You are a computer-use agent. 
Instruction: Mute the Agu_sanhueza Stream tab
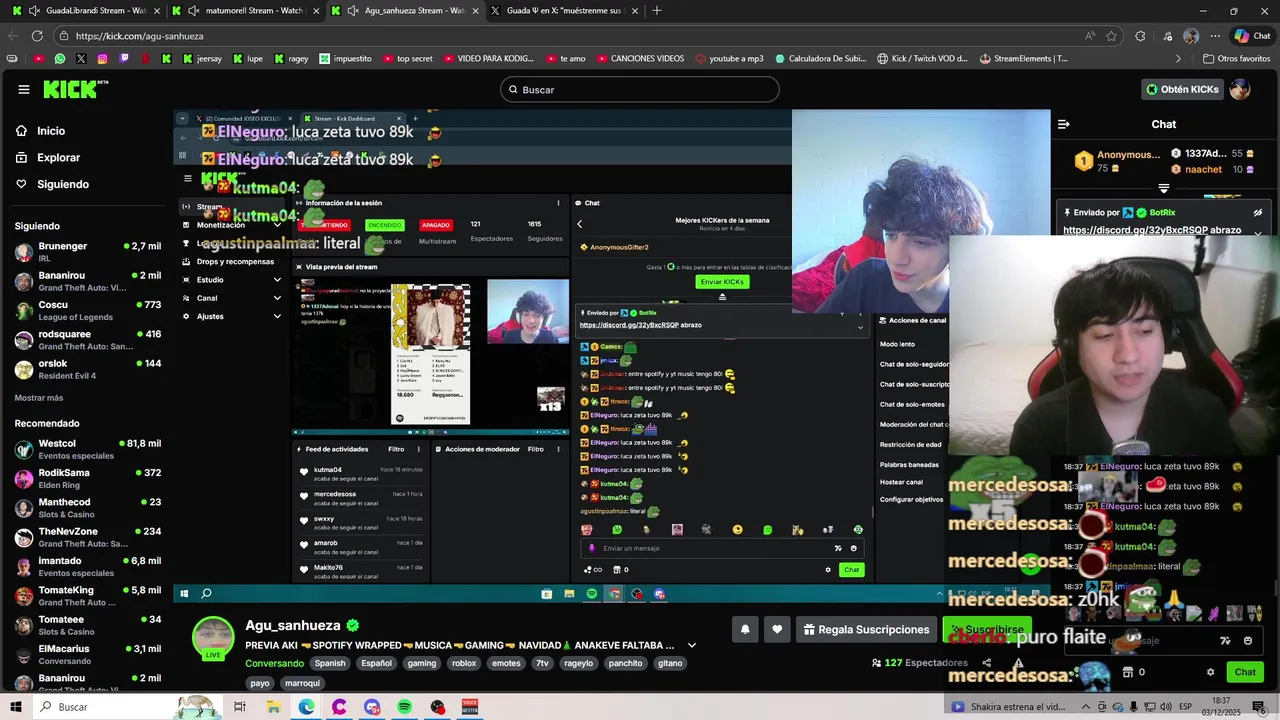pos(353,11)
